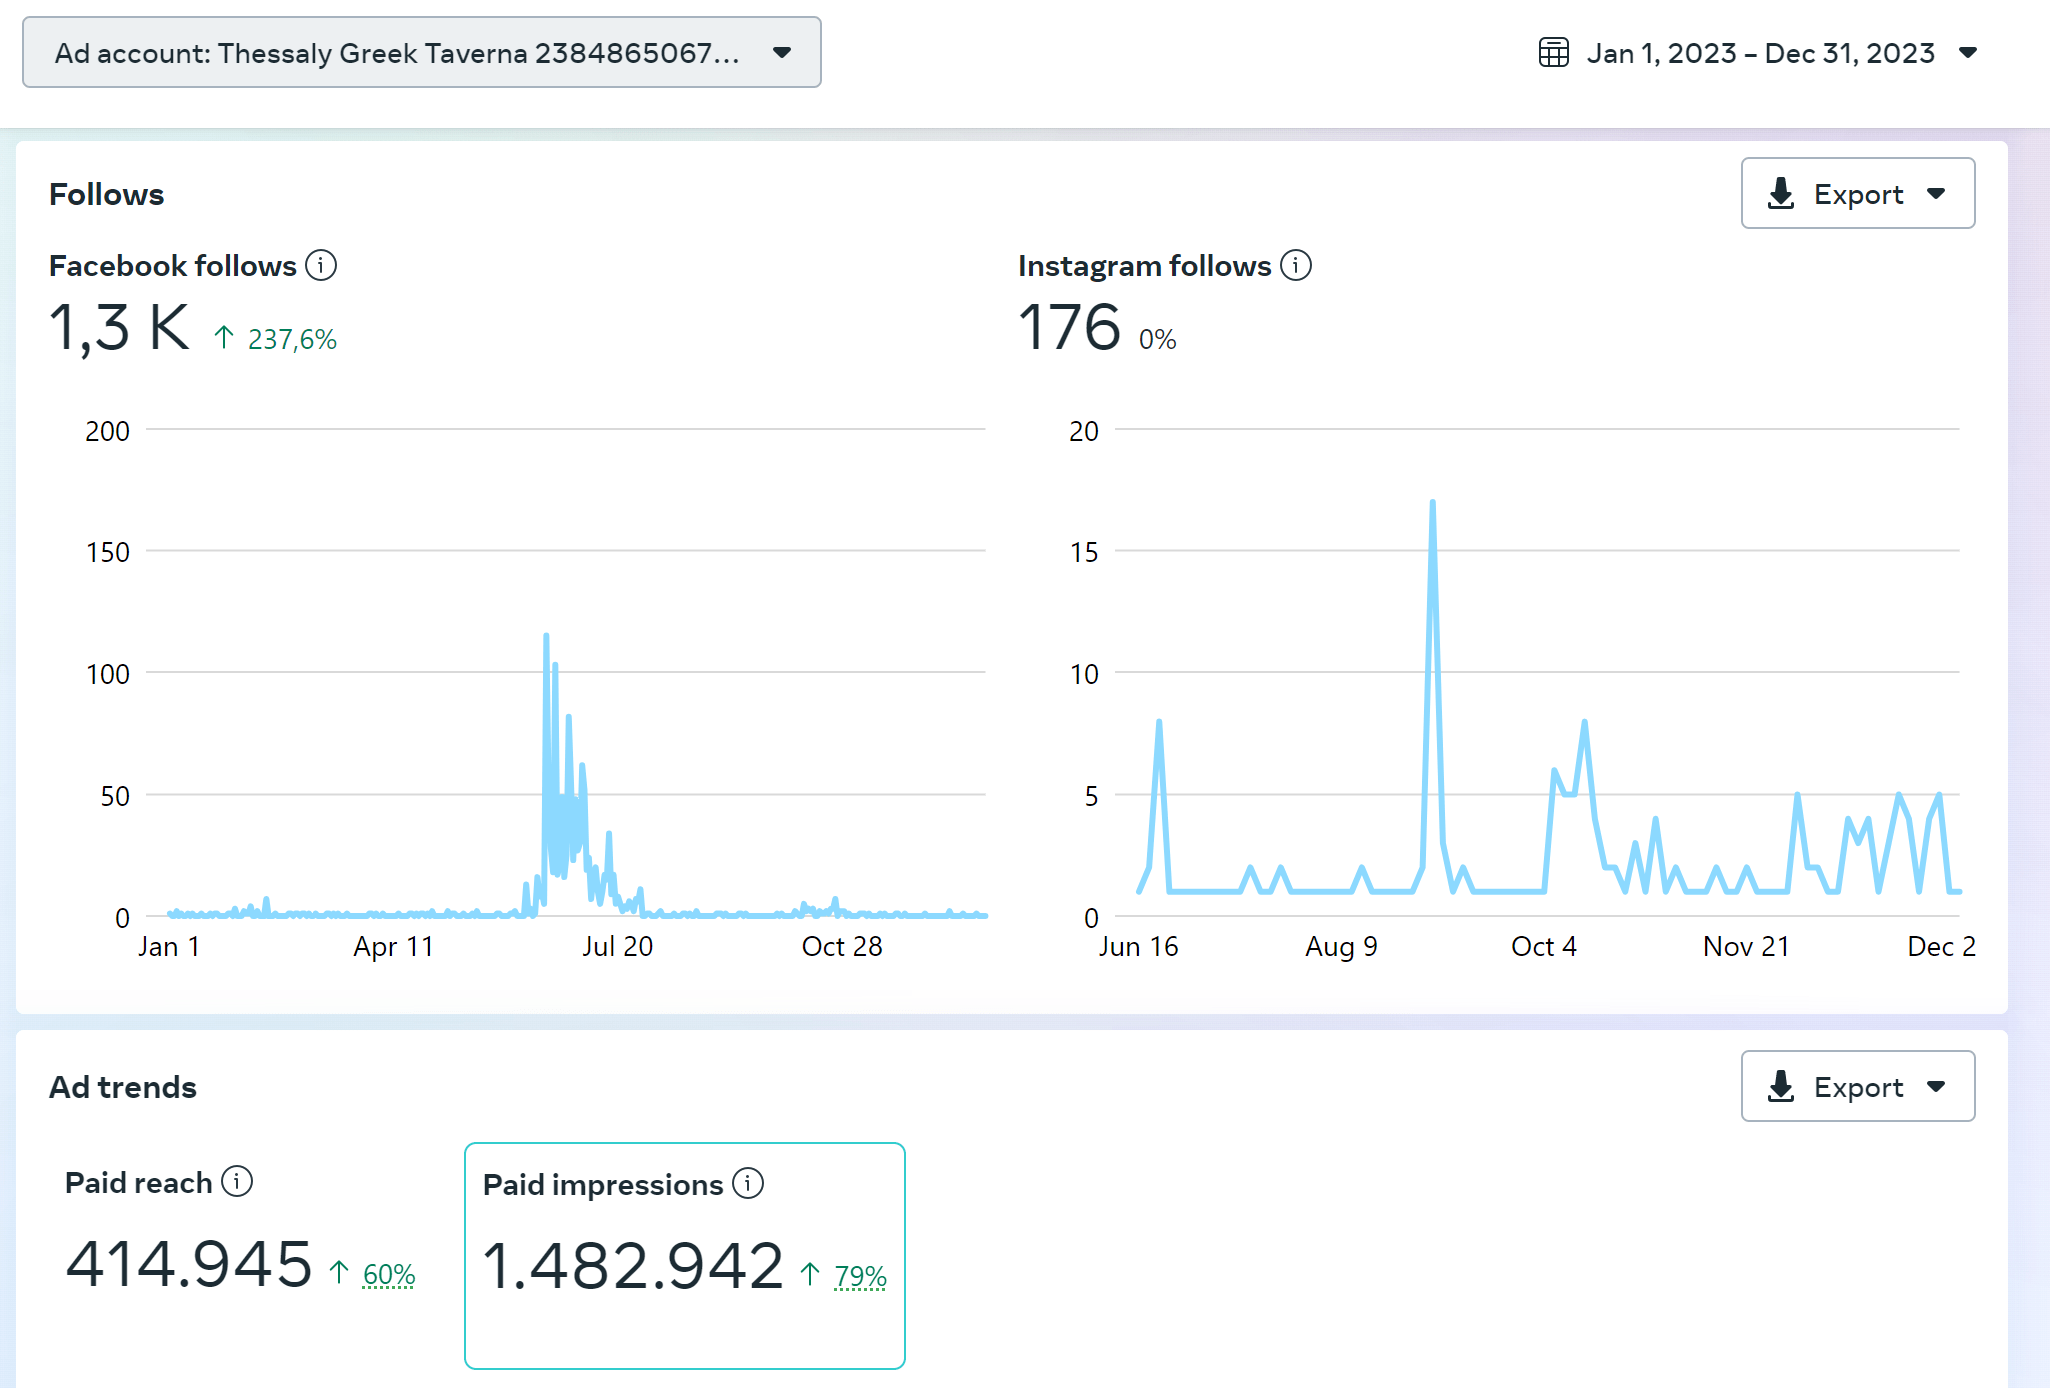Click Paid reach info icon

[x=237, y=1182]
